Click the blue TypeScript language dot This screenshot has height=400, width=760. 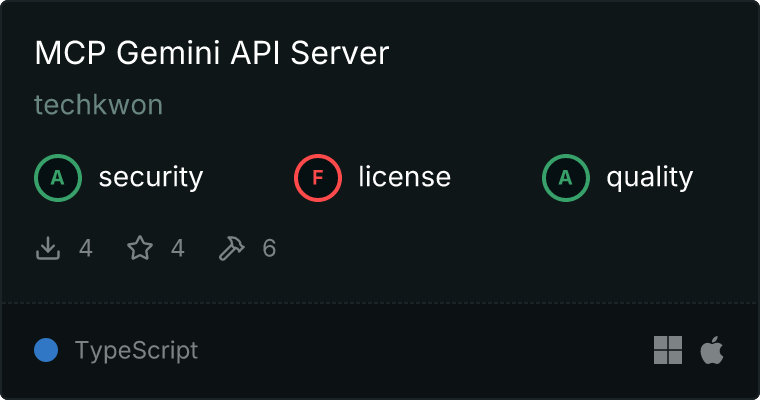46,350
